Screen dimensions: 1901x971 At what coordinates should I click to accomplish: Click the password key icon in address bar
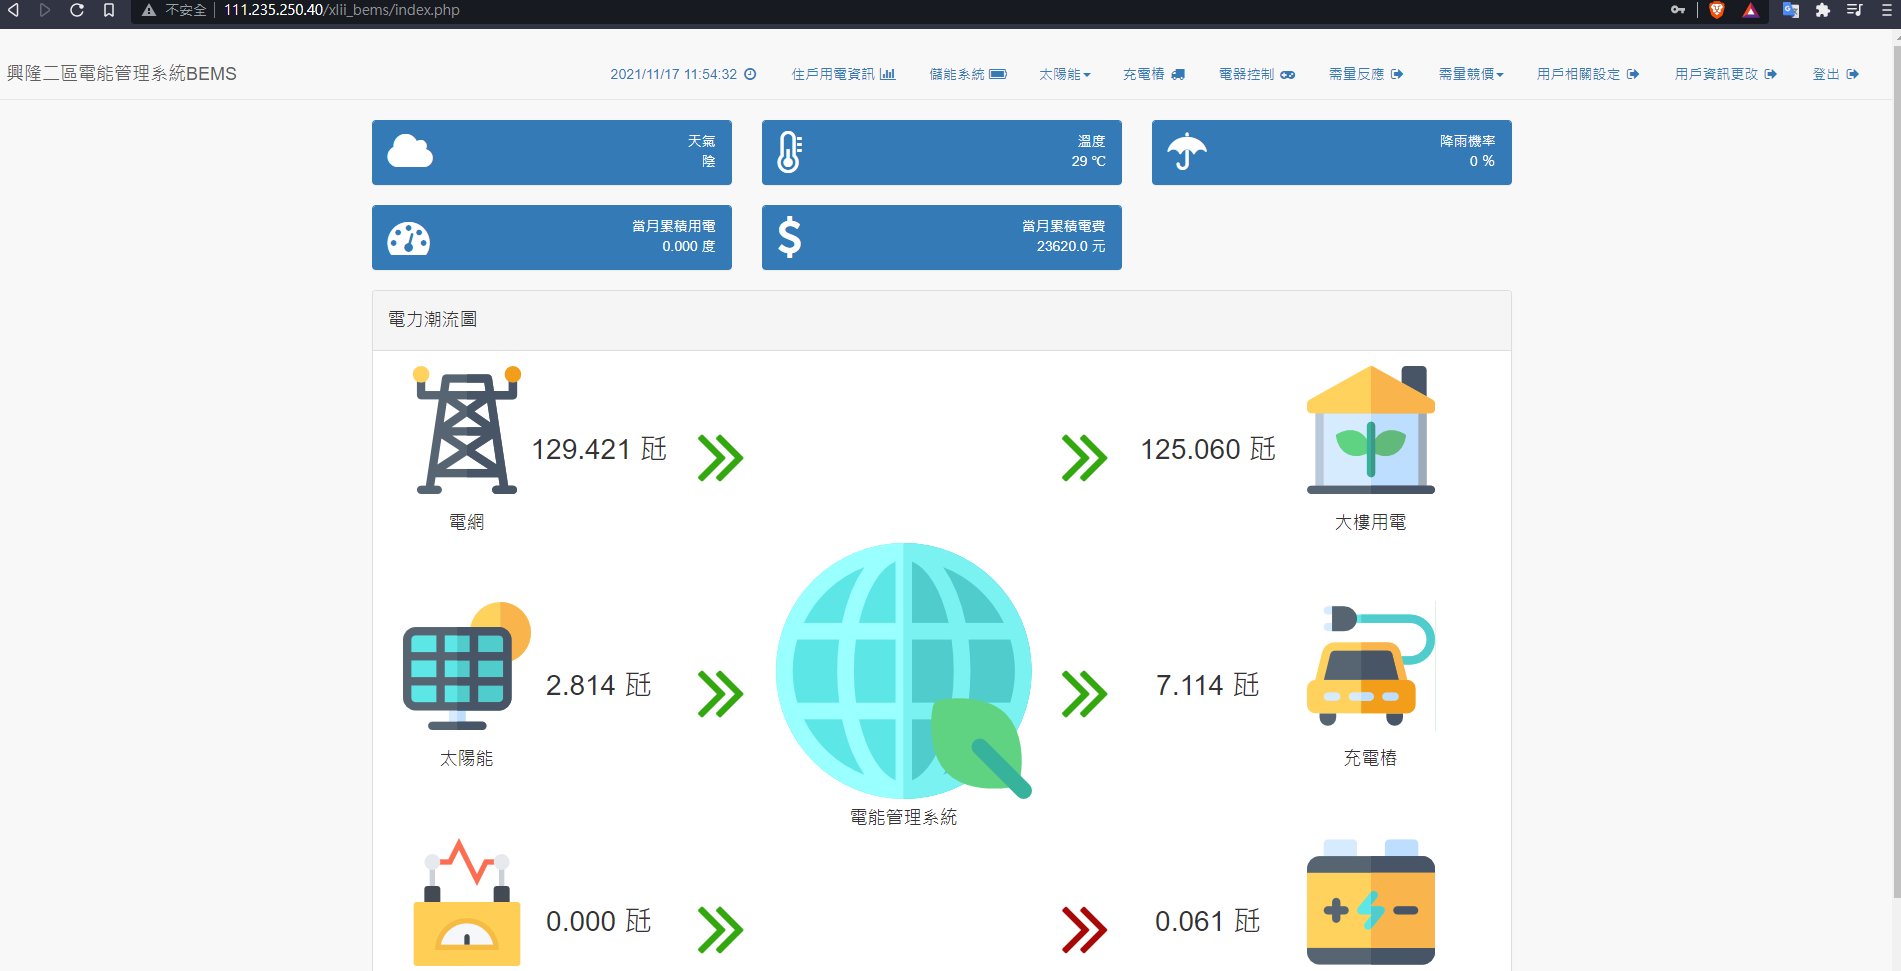[x=1678, y=10]
